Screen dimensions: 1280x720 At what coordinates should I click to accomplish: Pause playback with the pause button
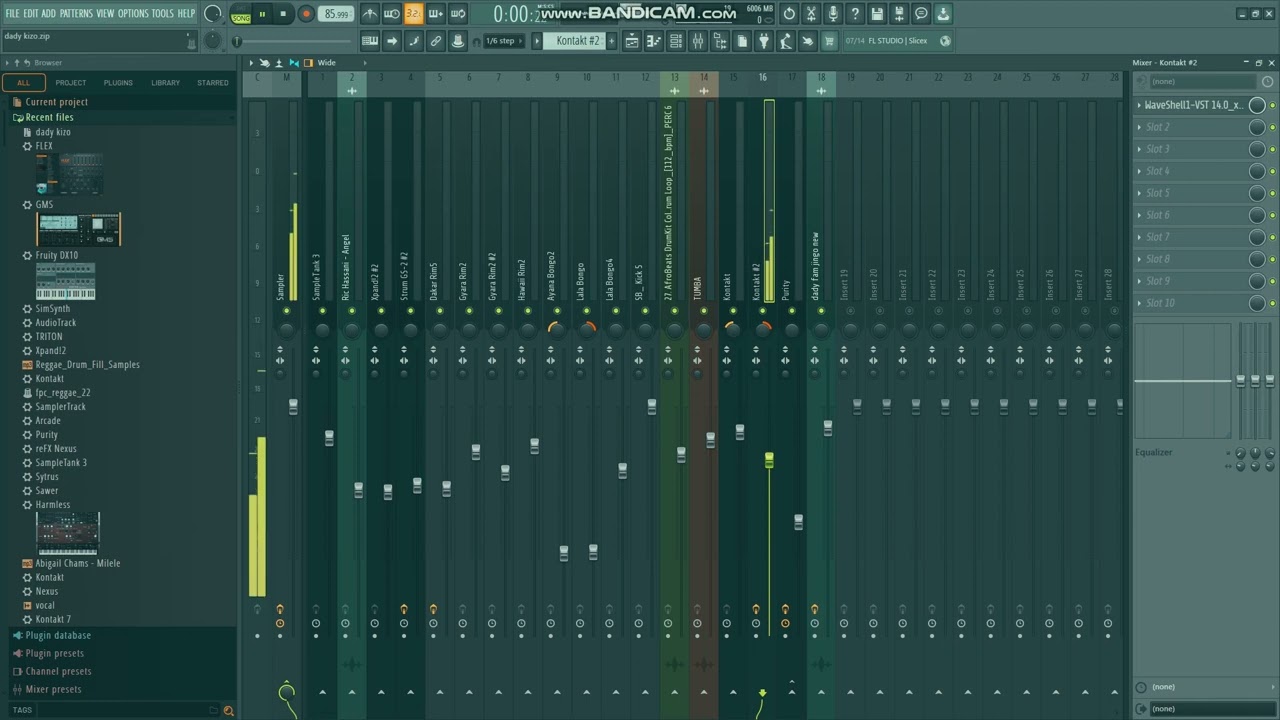click(262, 14)
